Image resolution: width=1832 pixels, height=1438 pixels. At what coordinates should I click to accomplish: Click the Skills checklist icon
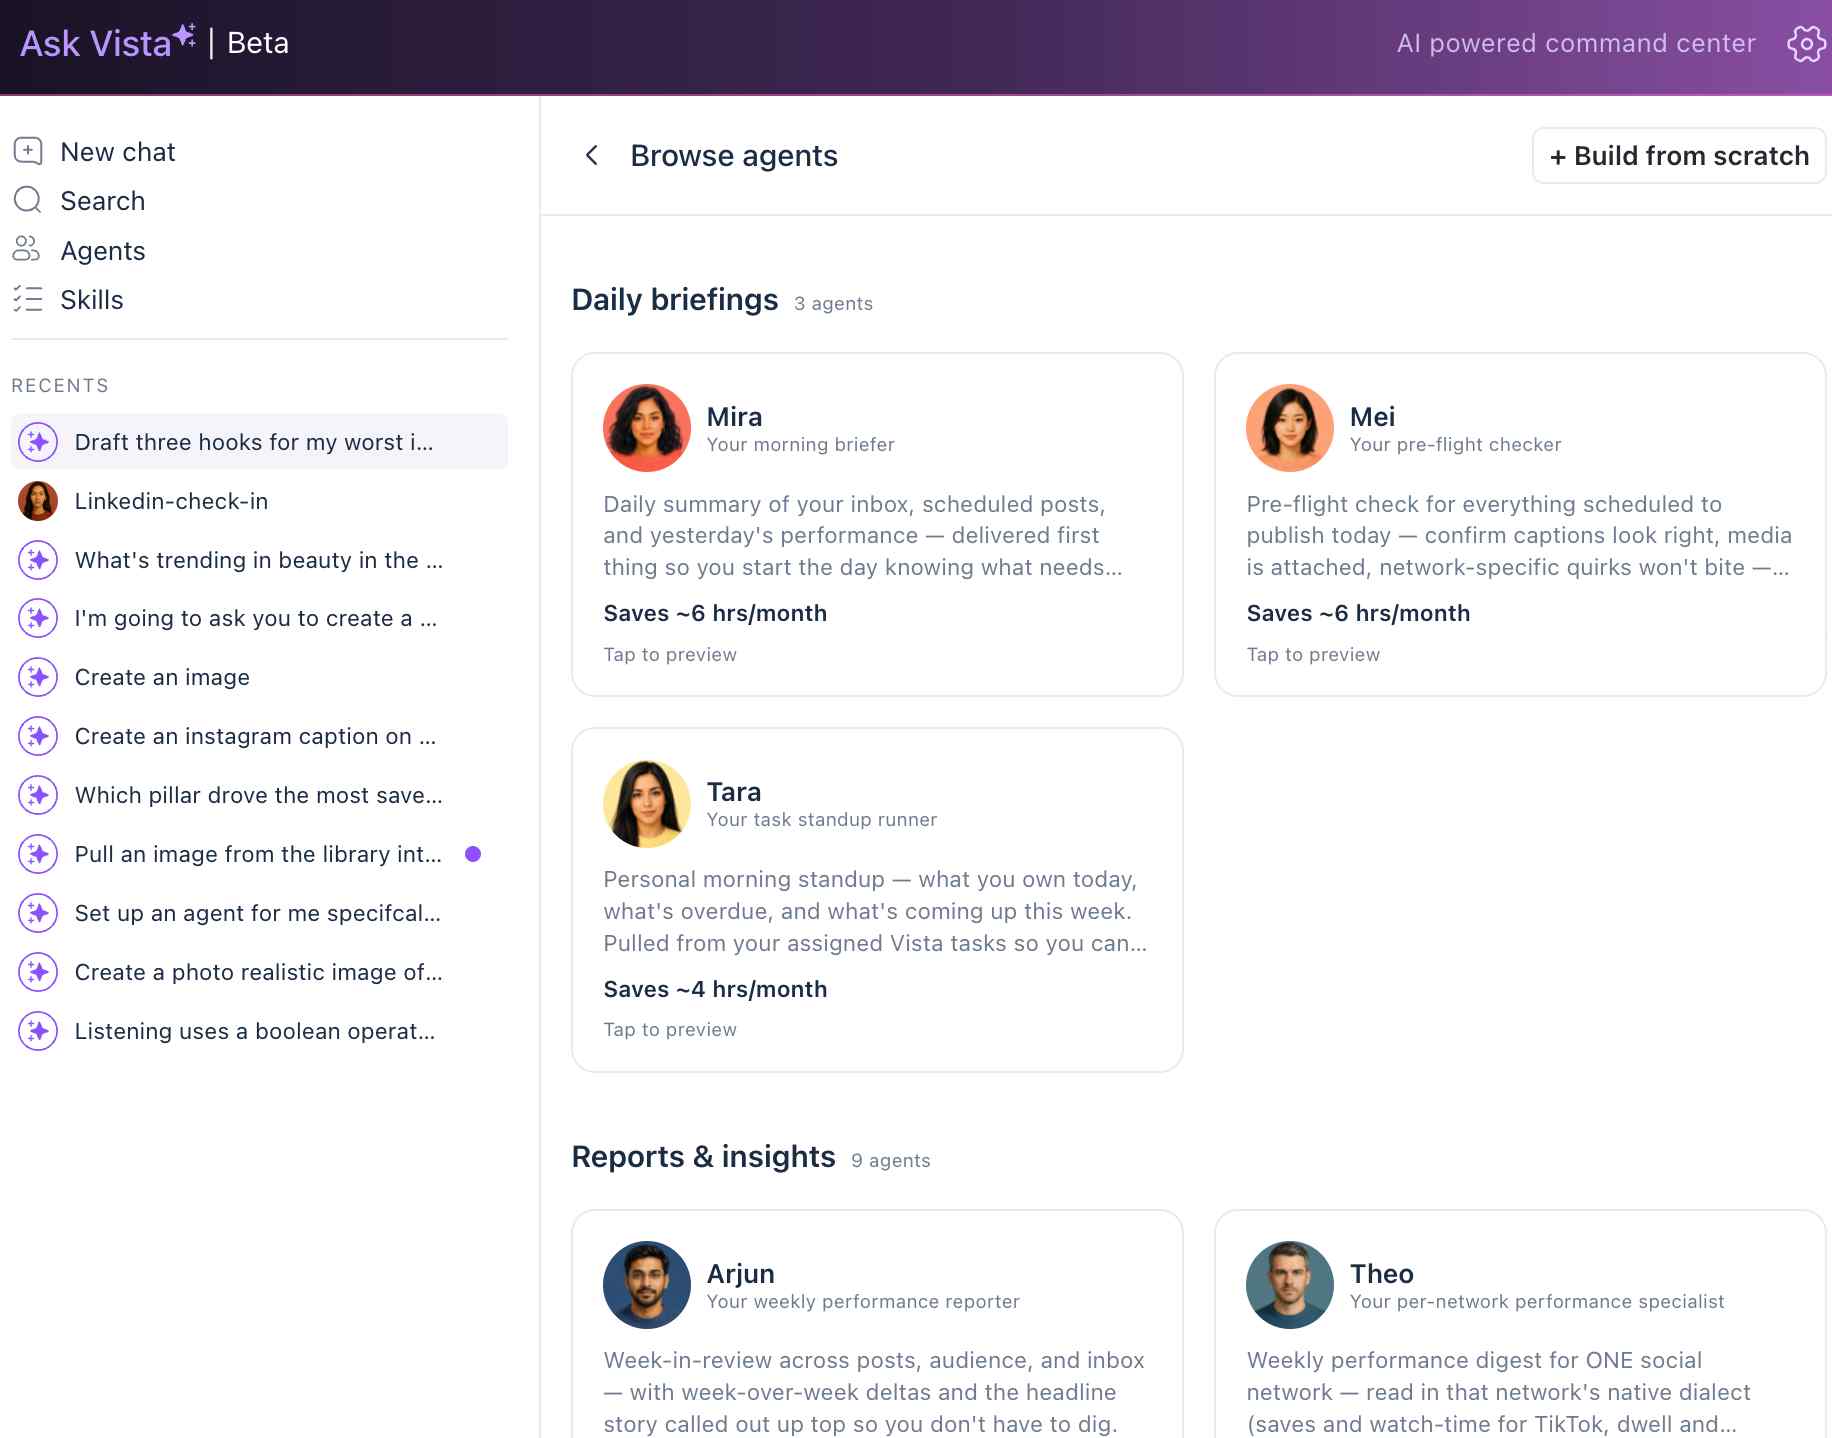pyautogui.click(x=28, y=298)
